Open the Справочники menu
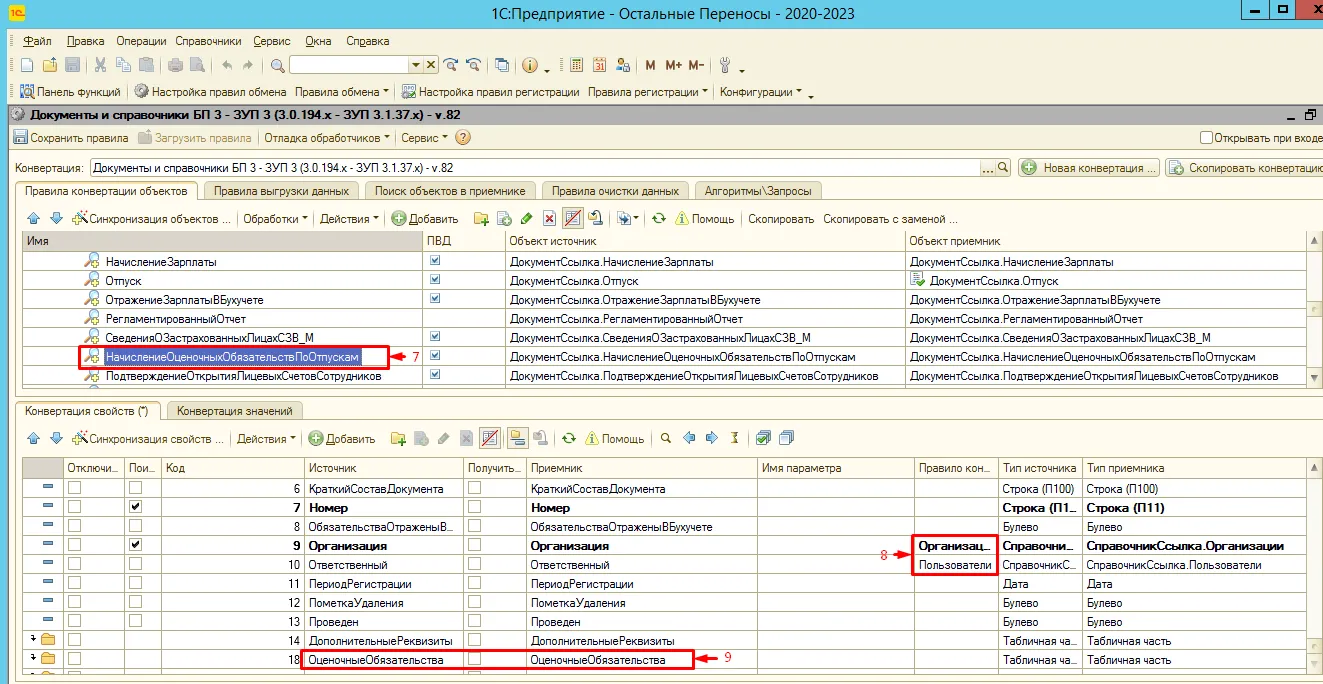 click(x=208, y=41)
